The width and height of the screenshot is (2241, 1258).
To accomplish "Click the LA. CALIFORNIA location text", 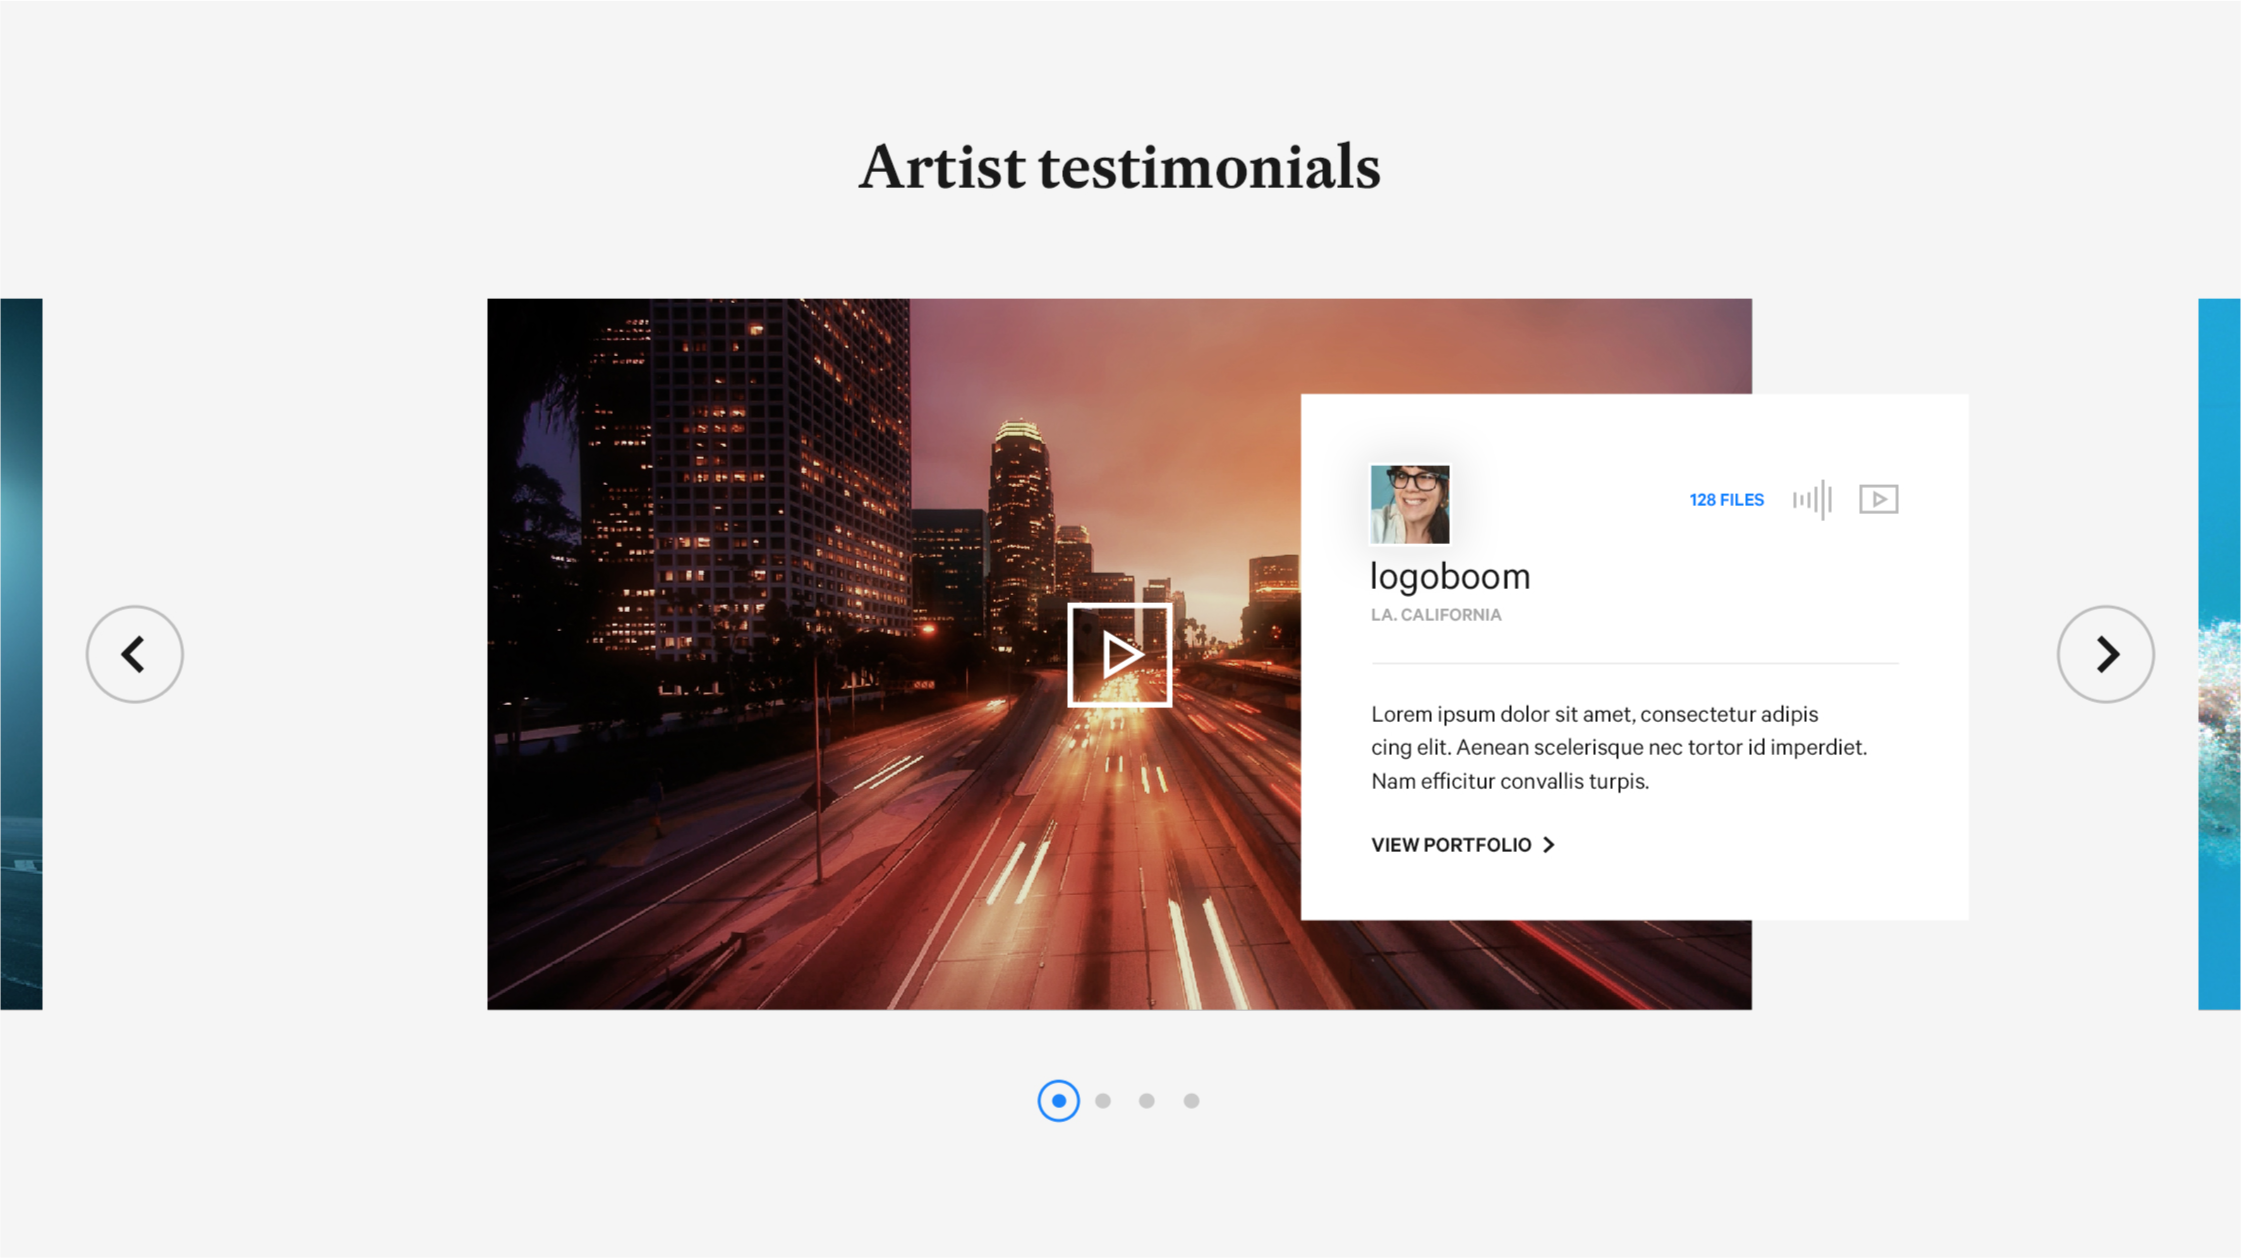I will [1436, 615].
